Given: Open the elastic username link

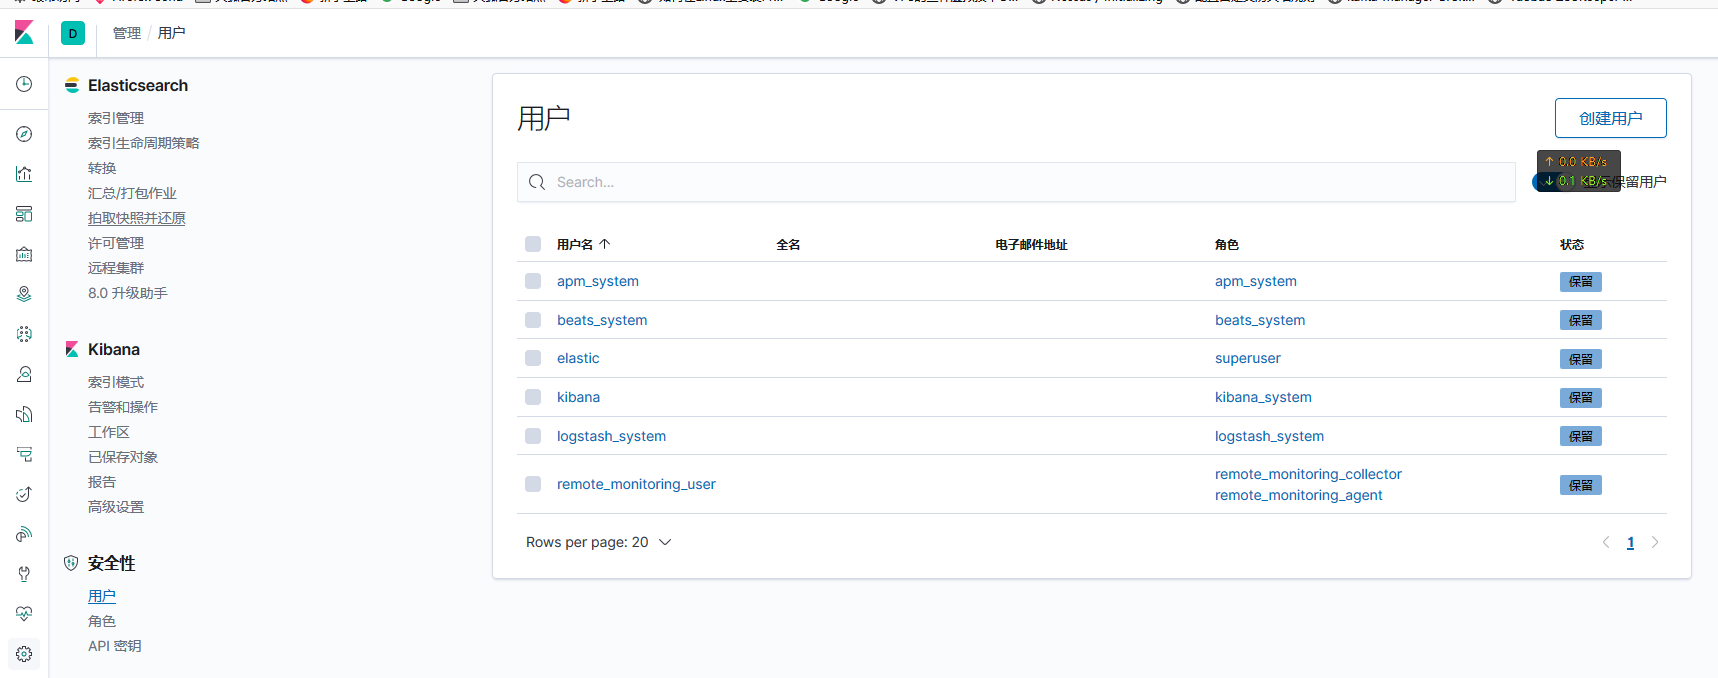Looking at the screenshot, I should [x=578, y=358].
